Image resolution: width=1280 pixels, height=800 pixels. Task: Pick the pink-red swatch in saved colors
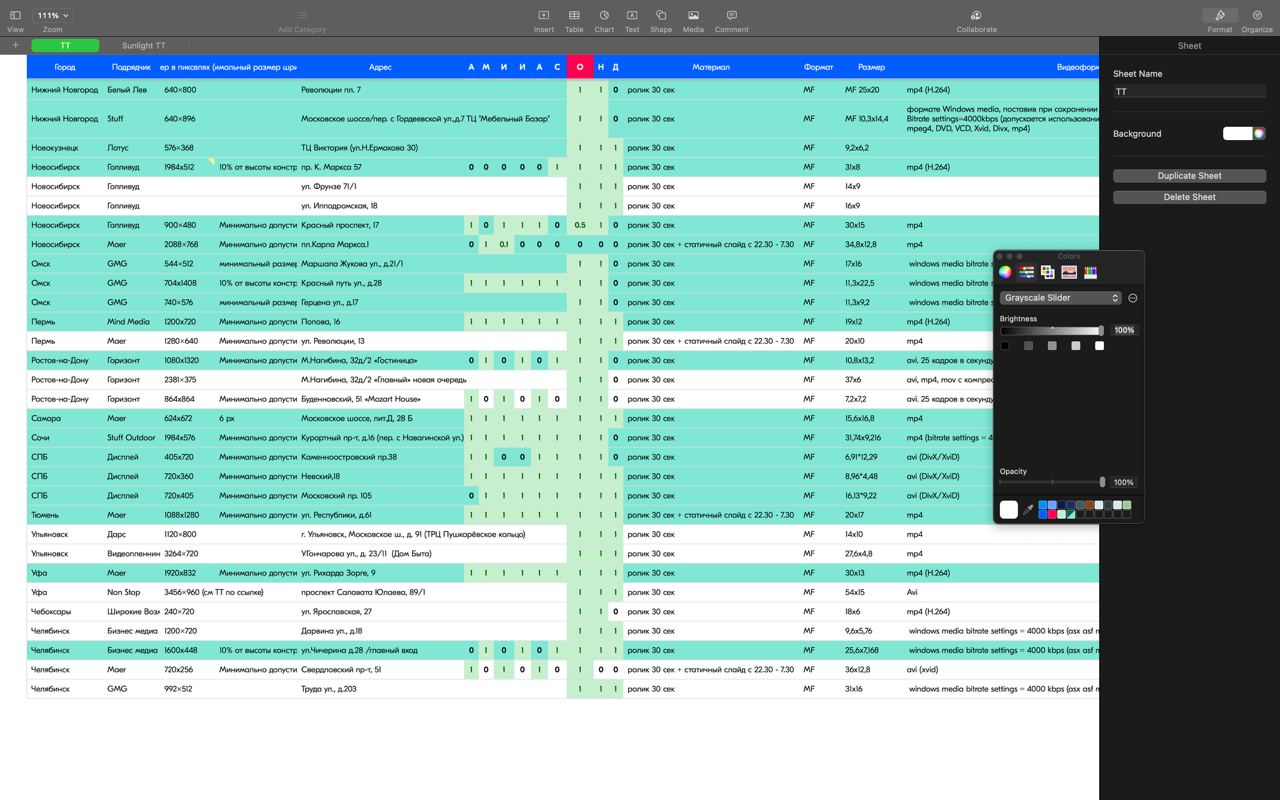point(1052,514)
